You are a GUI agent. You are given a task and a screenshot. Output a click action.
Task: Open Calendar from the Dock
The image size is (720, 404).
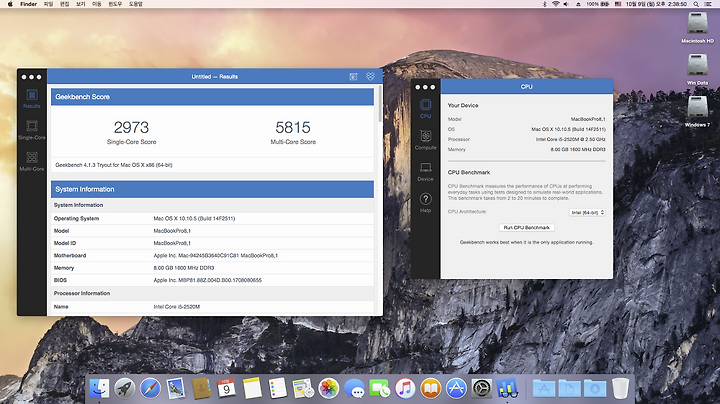226,388
